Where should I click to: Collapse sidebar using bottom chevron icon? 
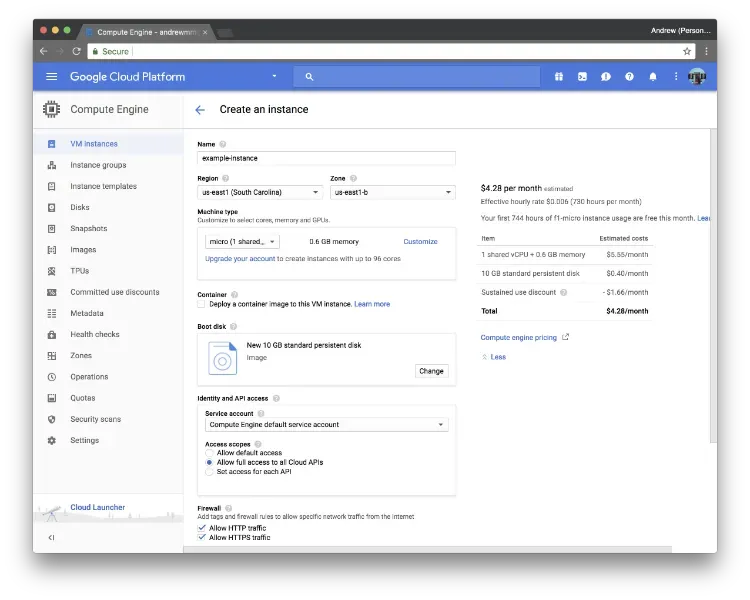[51, 538]
